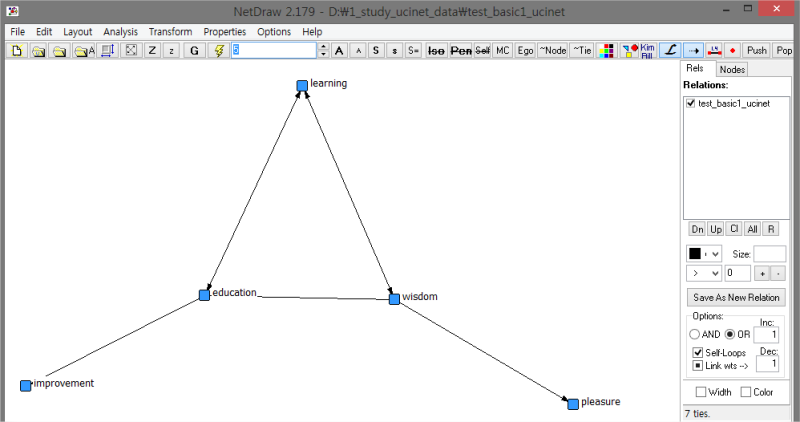Open the Properties menu
Viewport: 800px width, 422px height.
(224, 32)
